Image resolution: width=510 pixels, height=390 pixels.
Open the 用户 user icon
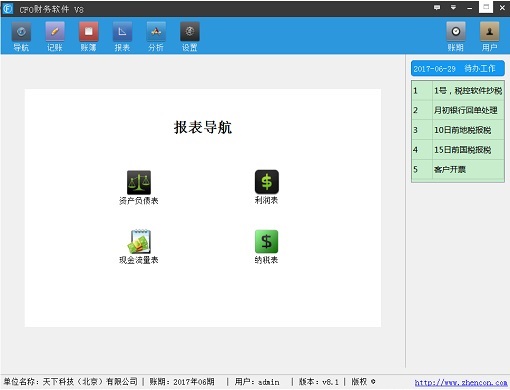pos(489,37)
